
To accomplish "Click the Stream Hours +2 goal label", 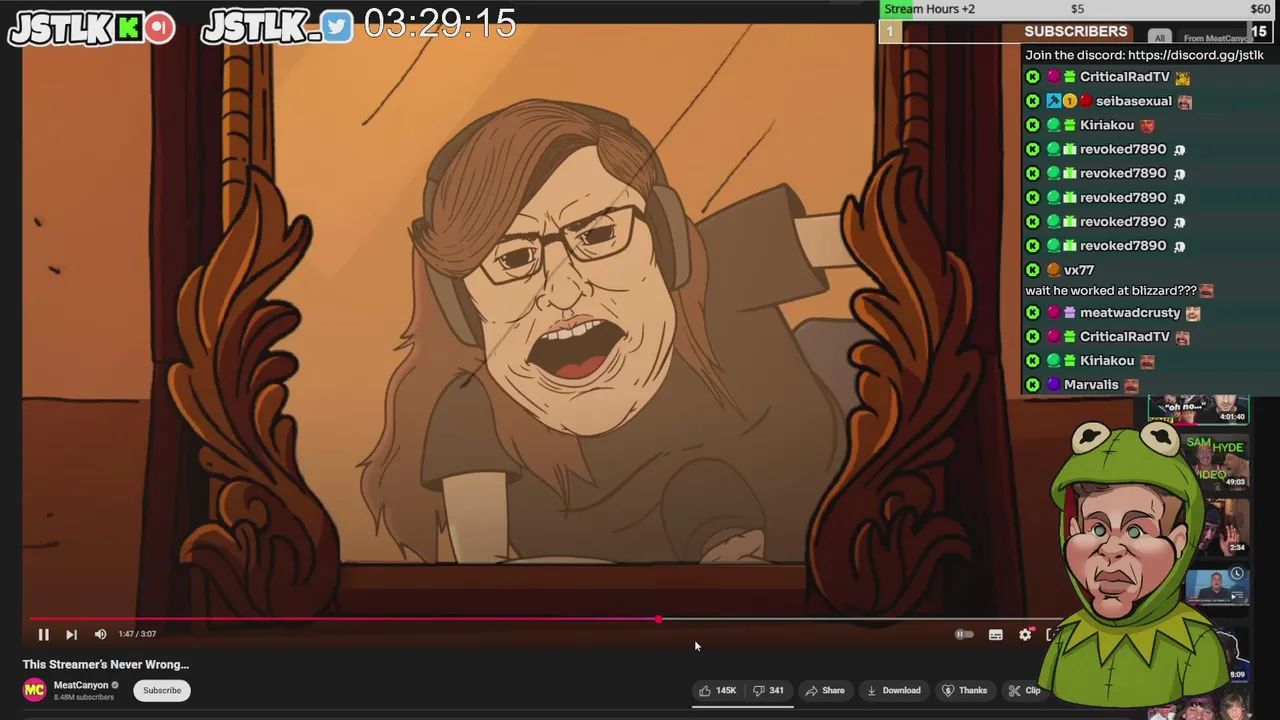I will click(x=929, y=9).
